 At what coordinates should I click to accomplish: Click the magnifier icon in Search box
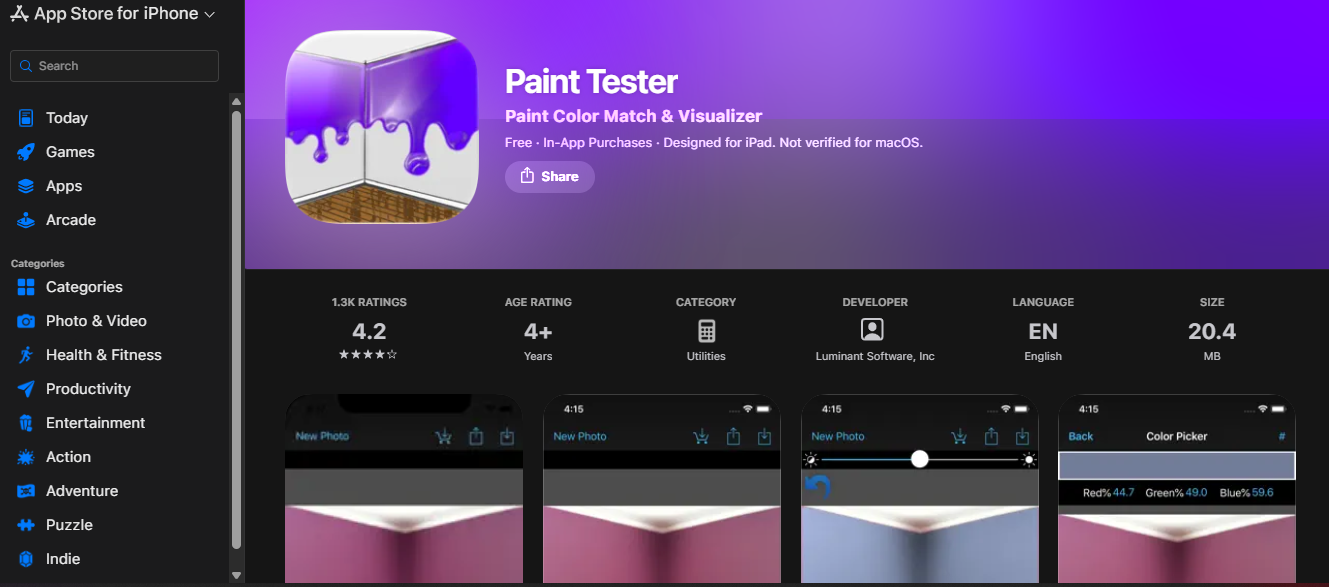[x=26, y=66]
